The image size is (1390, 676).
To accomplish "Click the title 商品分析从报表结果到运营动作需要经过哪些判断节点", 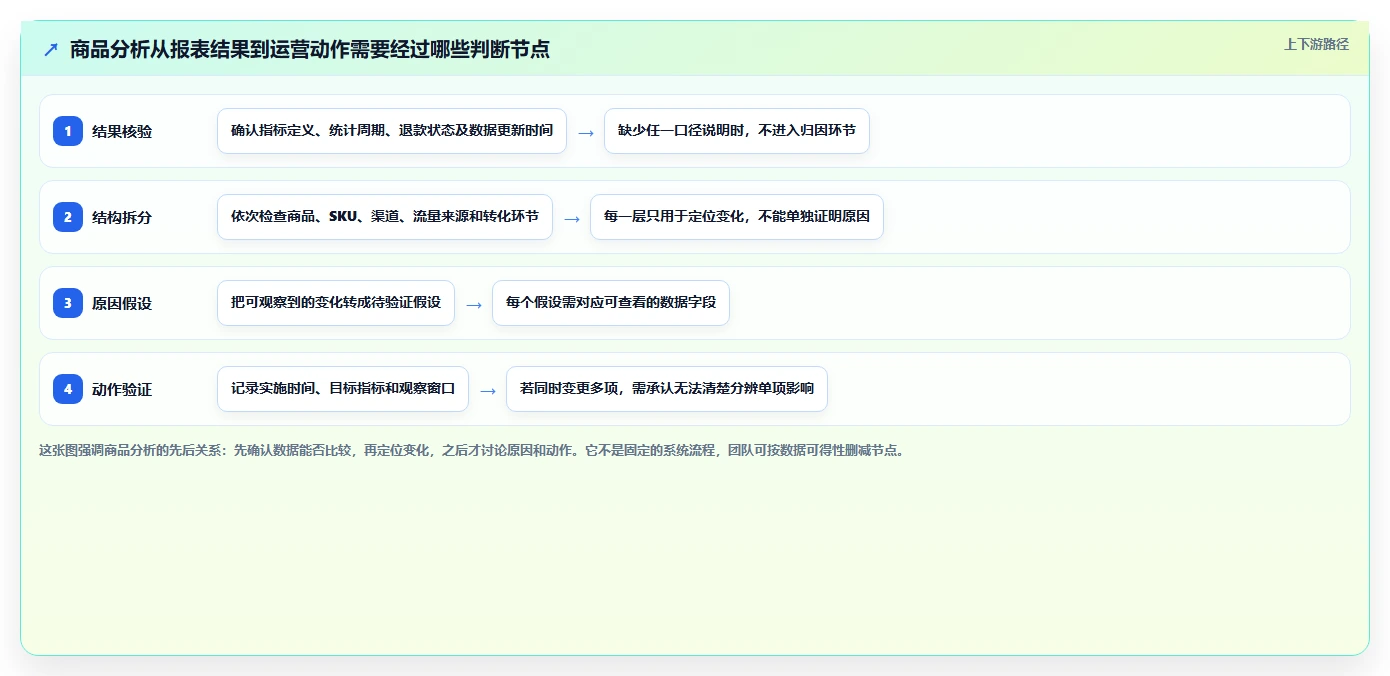I will point(310,49).
